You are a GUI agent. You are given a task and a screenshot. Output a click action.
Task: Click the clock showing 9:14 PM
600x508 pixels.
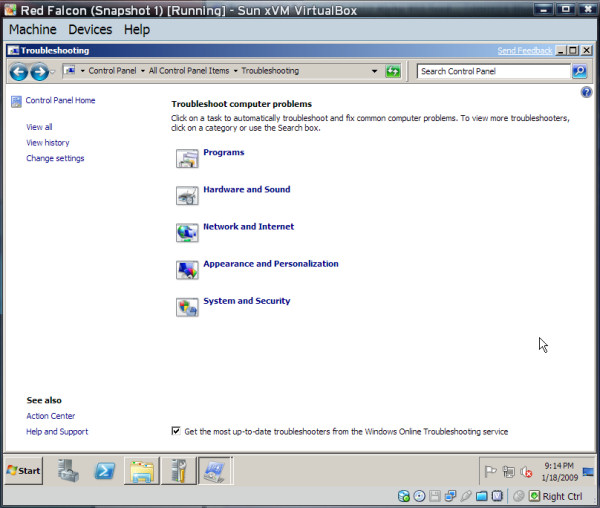pyautogui.click(x=559, y=471)
